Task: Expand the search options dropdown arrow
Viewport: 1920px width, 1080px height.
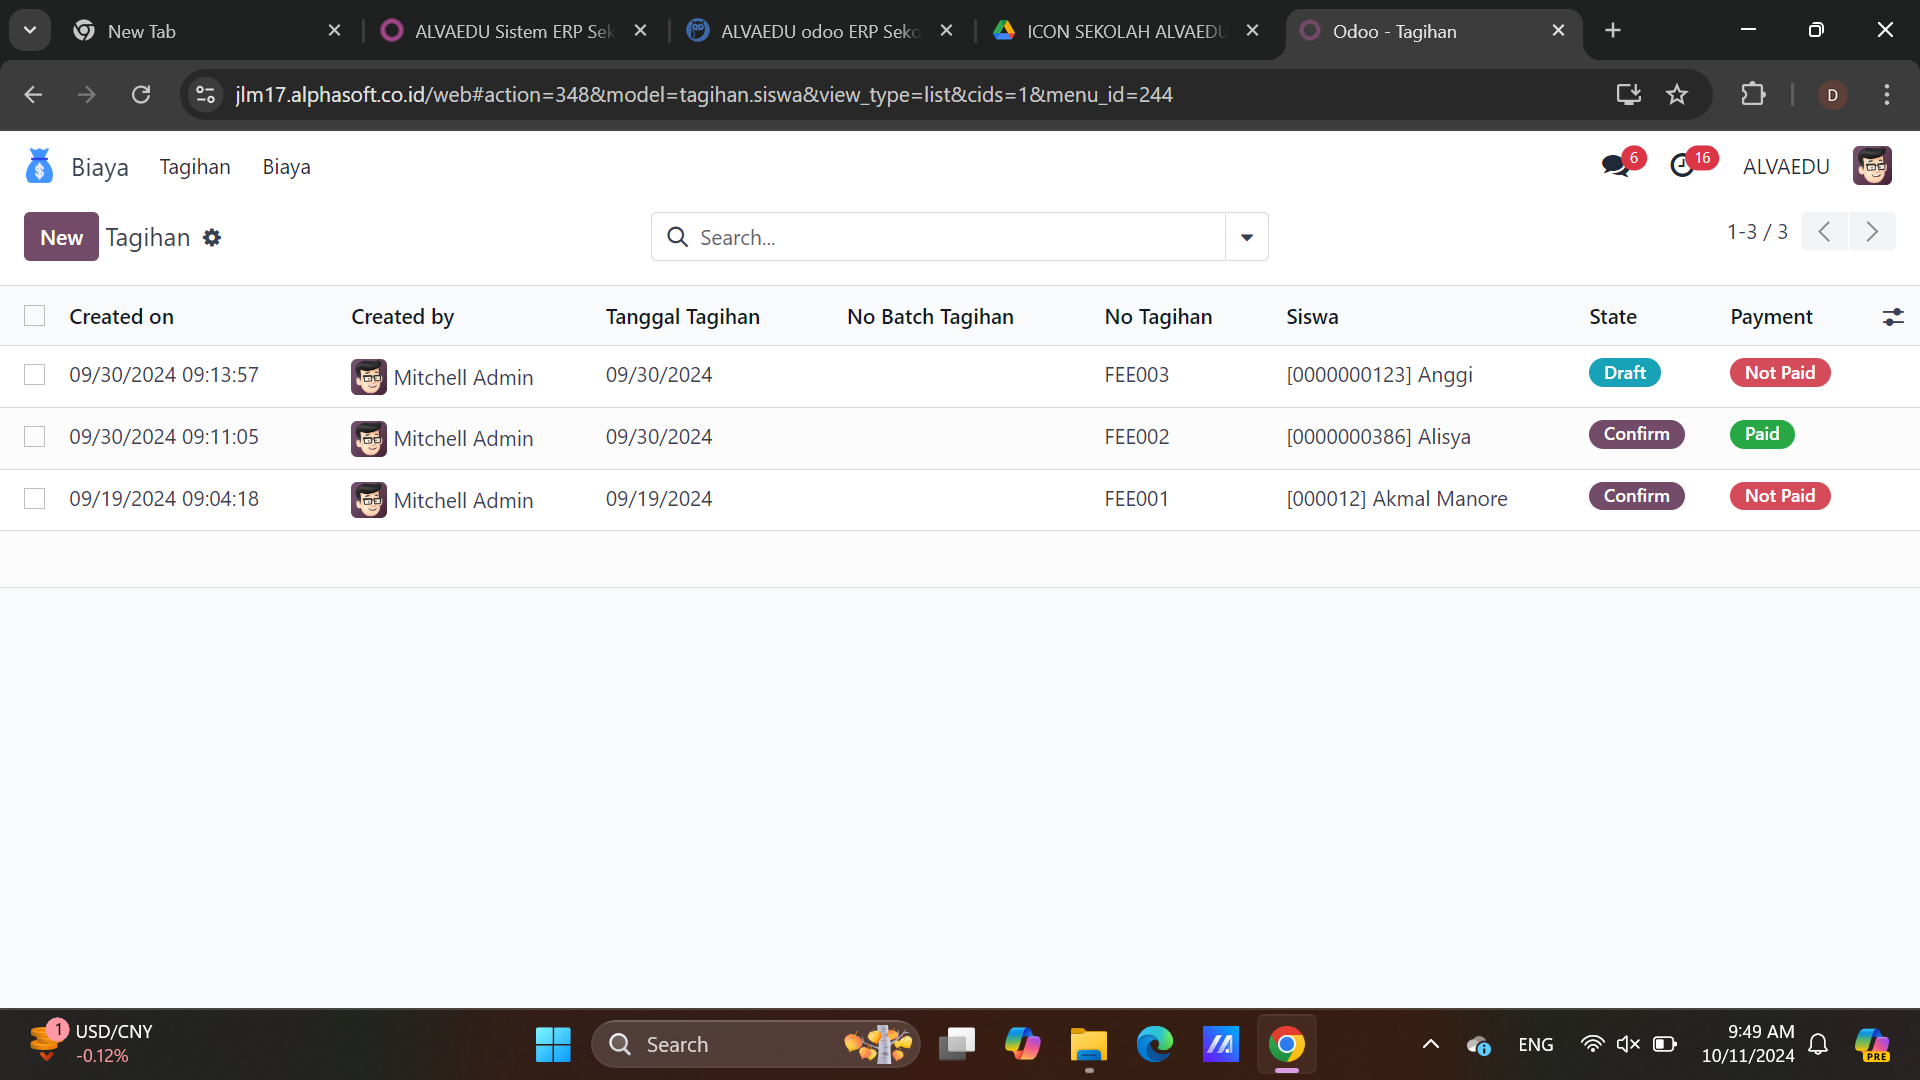Action: (1247, 237)
